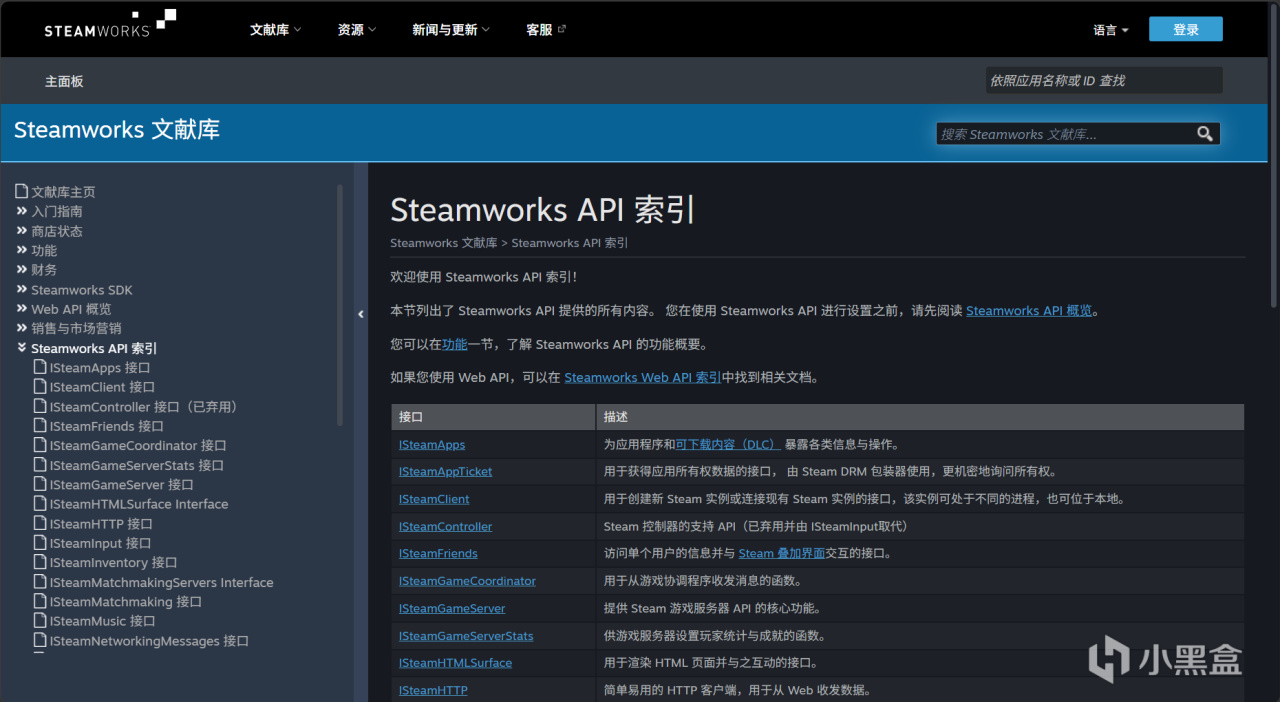This screenshot has height=702, width=1280.
Task: Click the page icon beside ISteamInventory 接口
Action: pyautogui.click(x=40, y=562)
